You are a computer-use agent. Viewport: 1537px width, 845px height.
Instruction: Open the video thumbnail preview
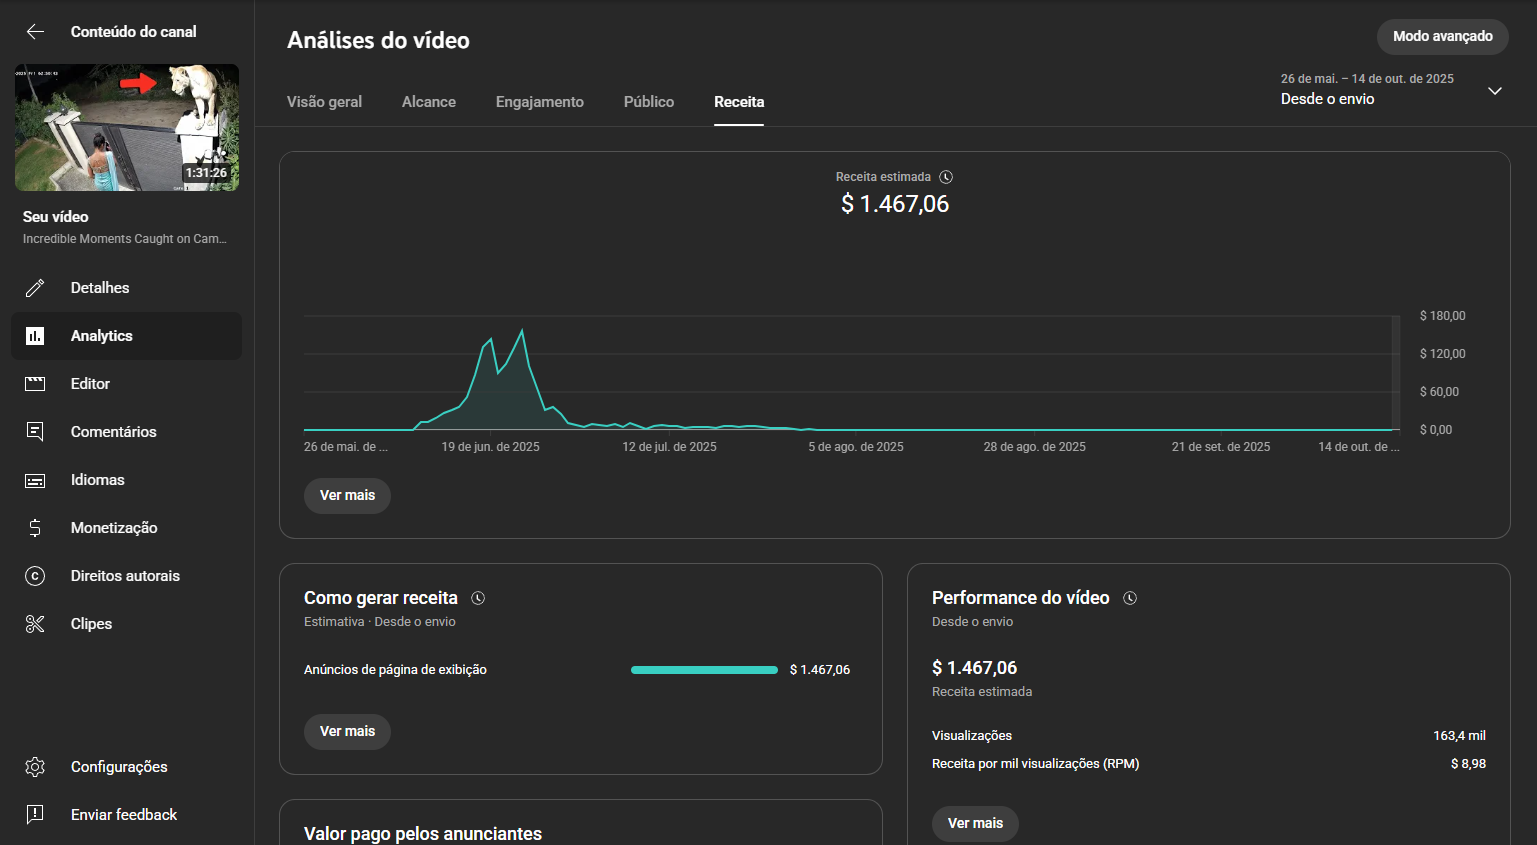(127, 128)
